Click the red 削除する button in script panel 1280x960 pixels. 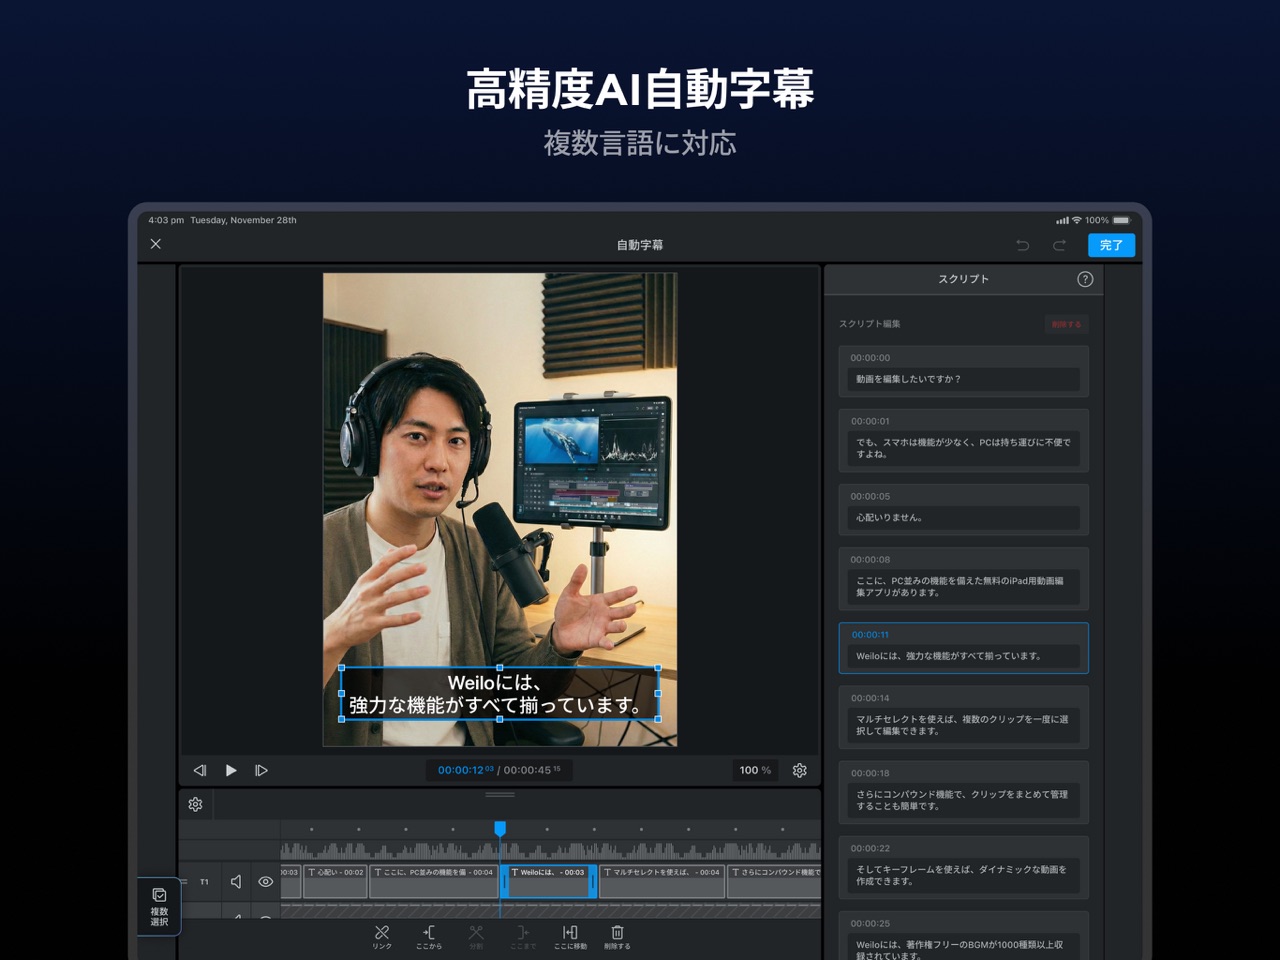coord(1066,324)
